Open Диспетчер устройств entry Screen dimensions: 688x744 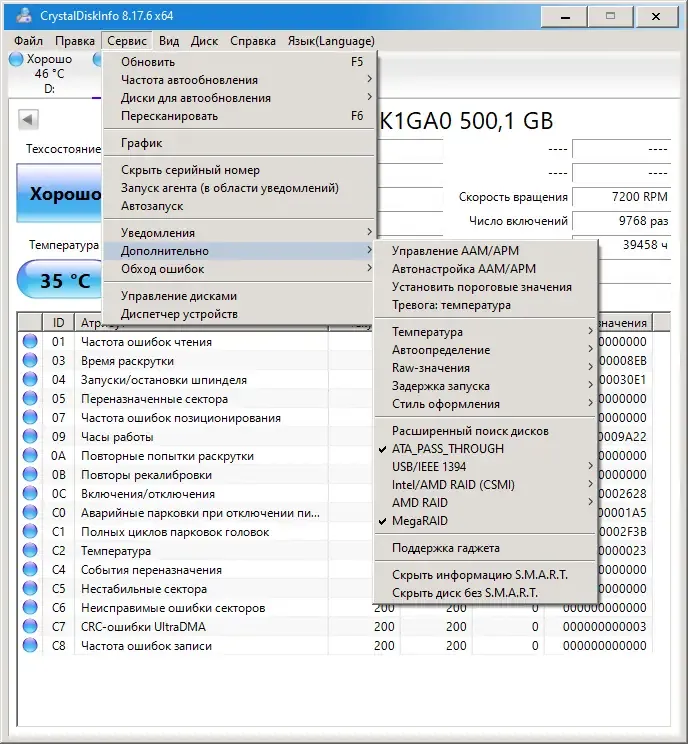tap(239, 314)
